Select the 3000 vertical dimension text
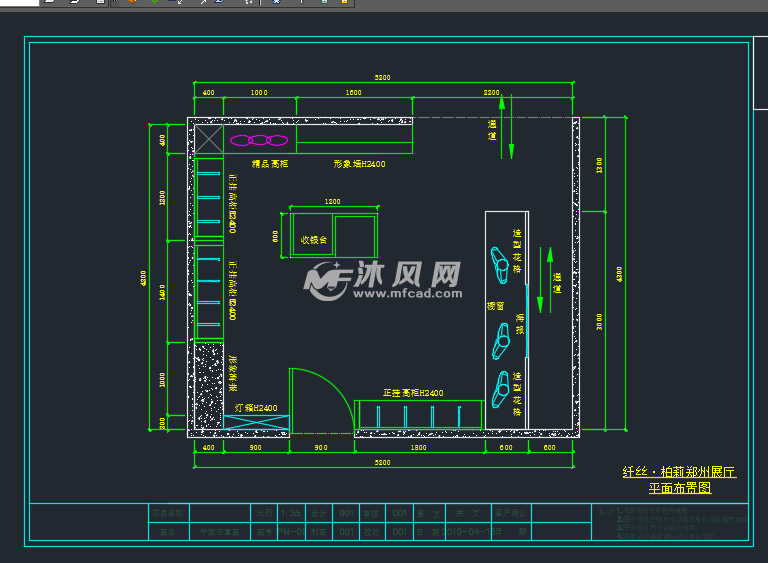This screenshot has height=563, width=768. pos(599,322)
